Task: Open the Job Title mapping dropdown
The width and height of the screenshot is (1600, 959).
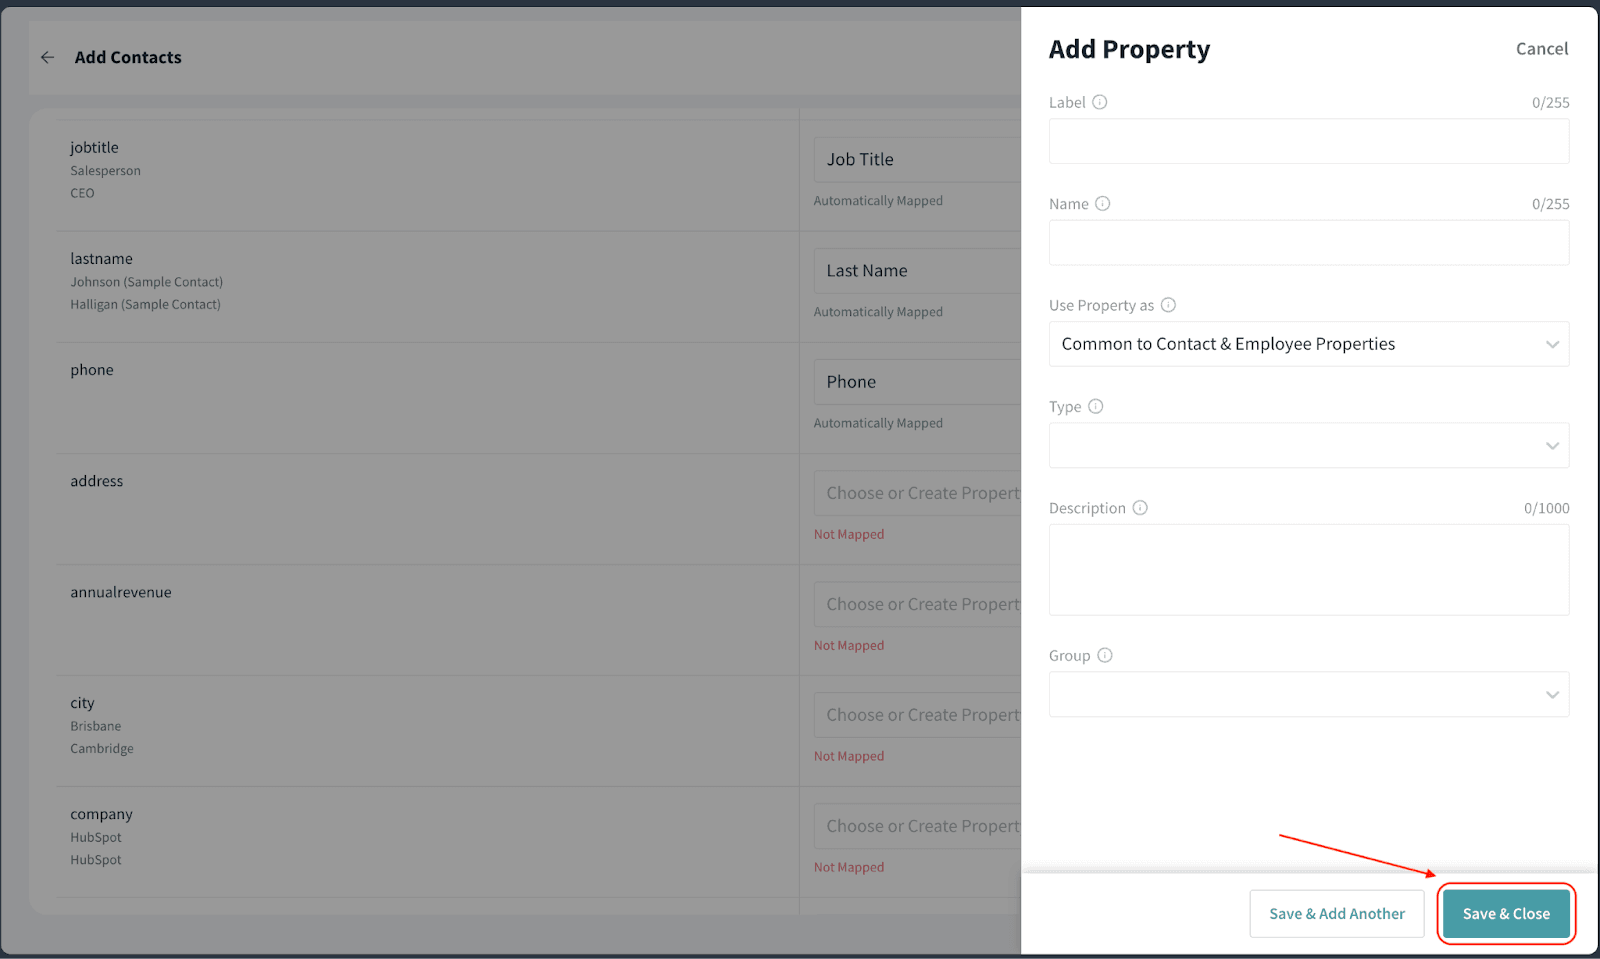Action: tap(917, 160)
